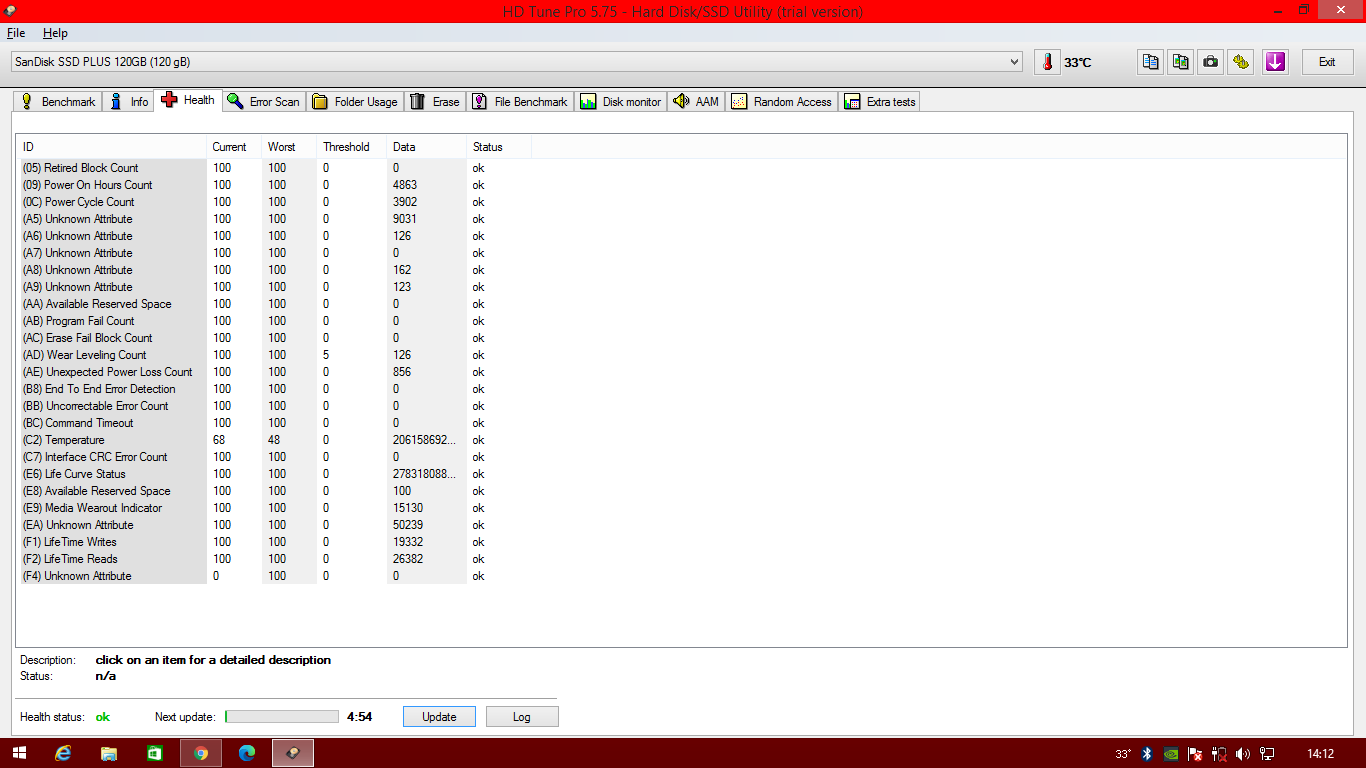Image resolution: width=1366 pixels, height=768 pixels.
Task: Select the Erase Fail Block Count row
Action: [275, 338]
